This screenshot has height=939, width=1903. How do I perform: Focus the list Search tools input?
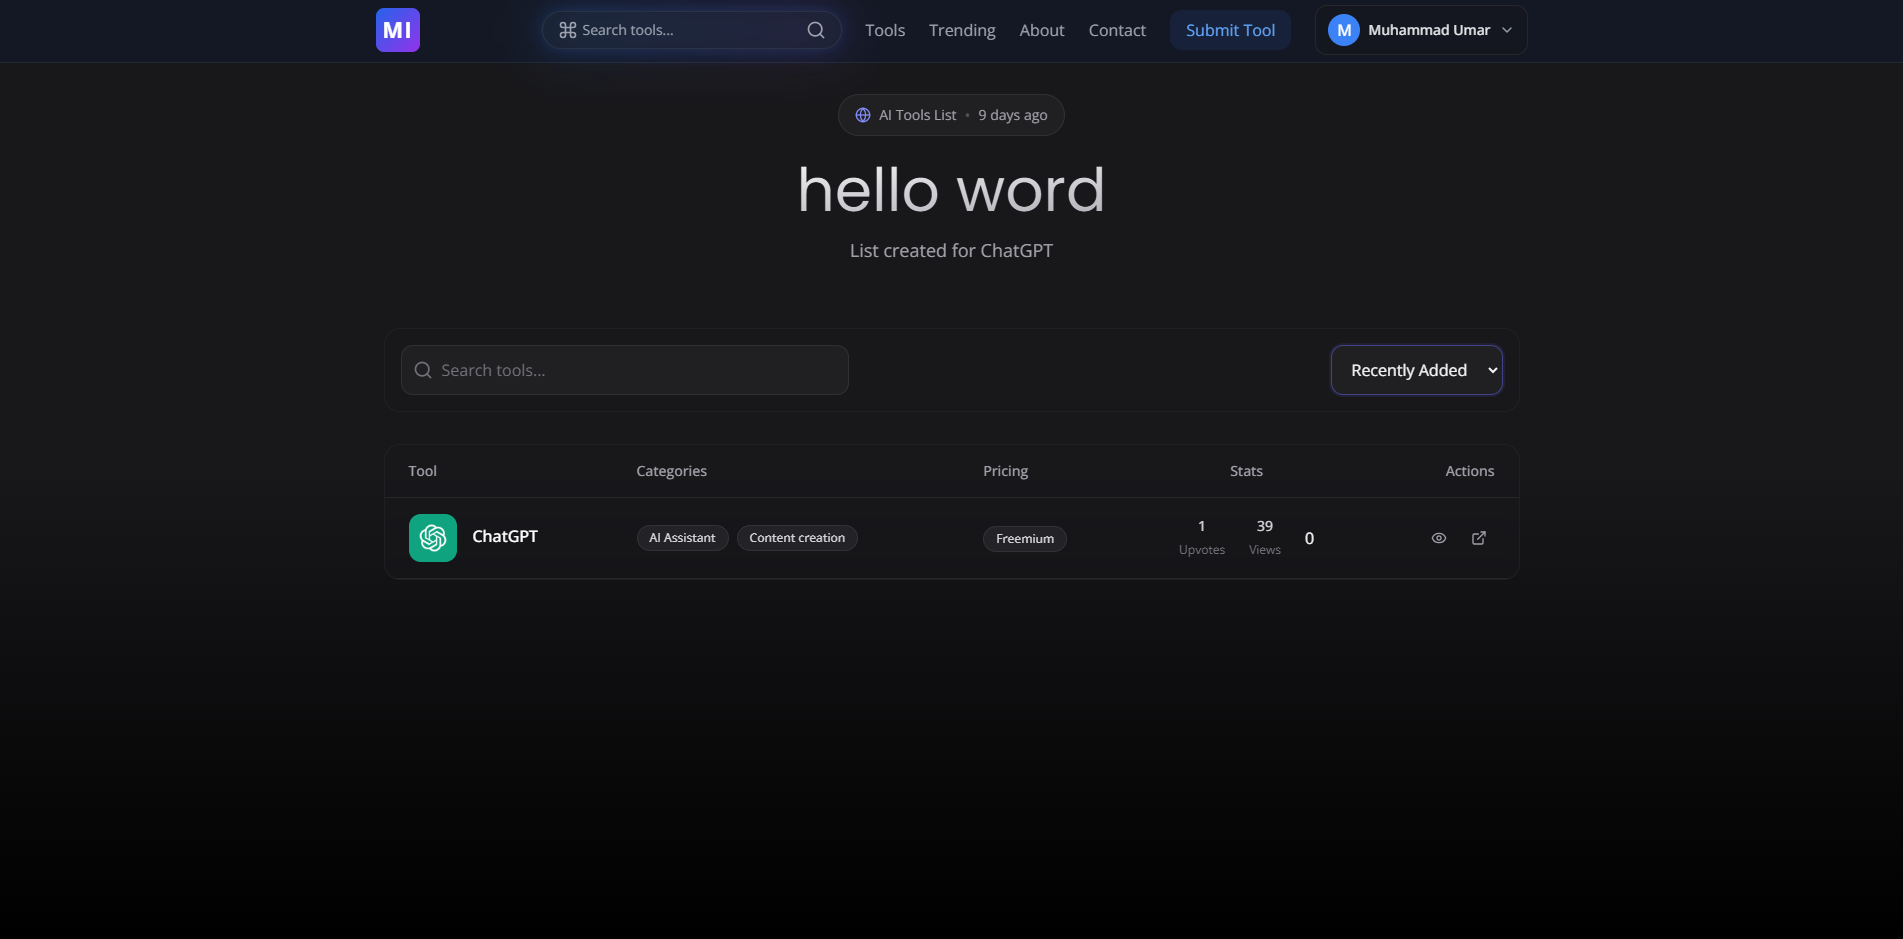(x=625, y=370)
